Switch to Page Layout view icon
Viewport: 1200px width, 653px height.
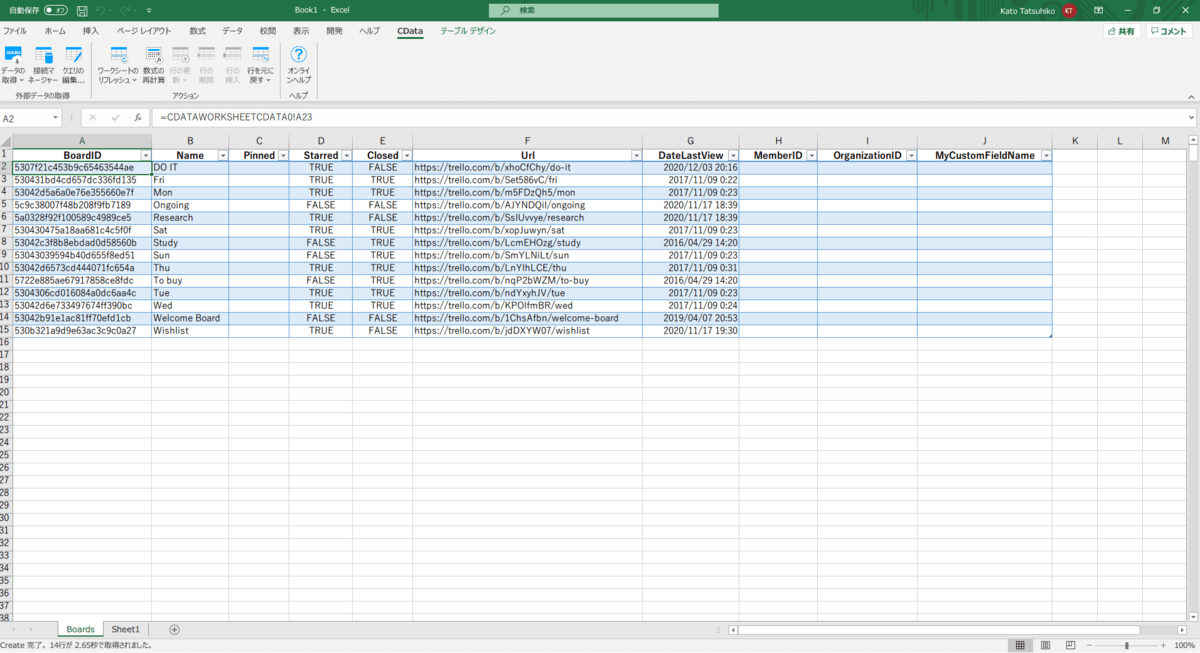1045,646
